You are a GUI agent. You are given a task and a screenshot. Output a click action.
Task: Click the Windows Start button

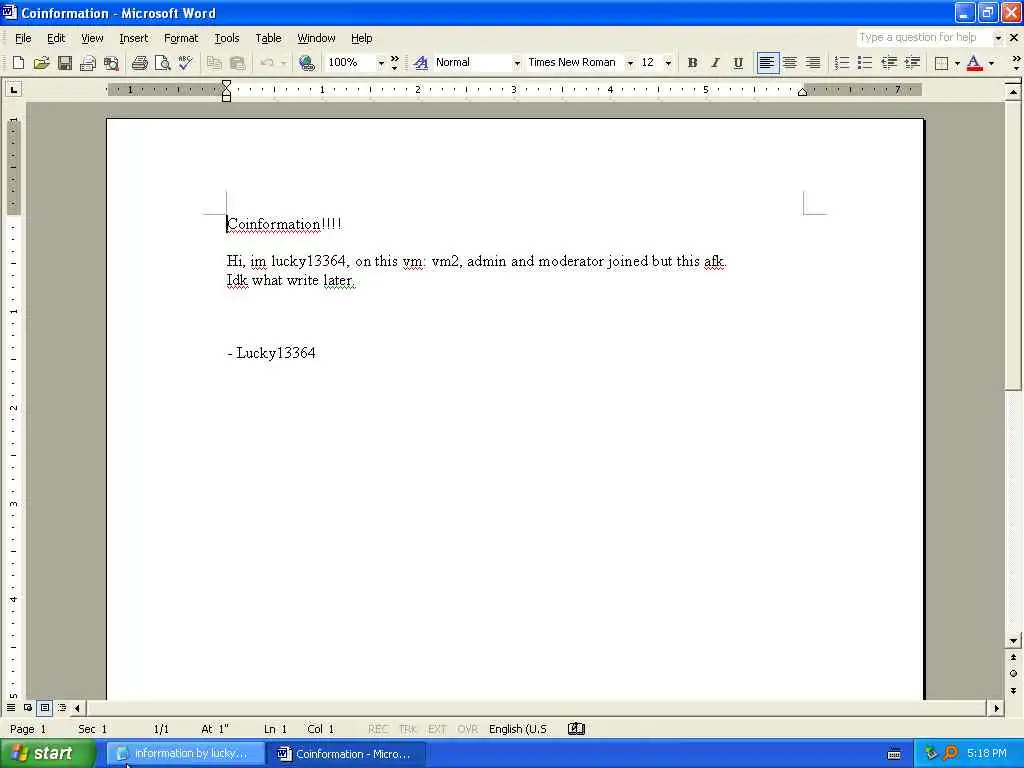[x=48, y=753]
